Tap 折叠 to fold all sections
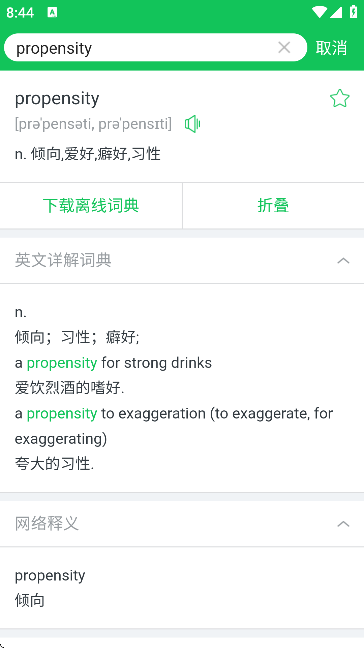364x648 pixels. point(273,205)
